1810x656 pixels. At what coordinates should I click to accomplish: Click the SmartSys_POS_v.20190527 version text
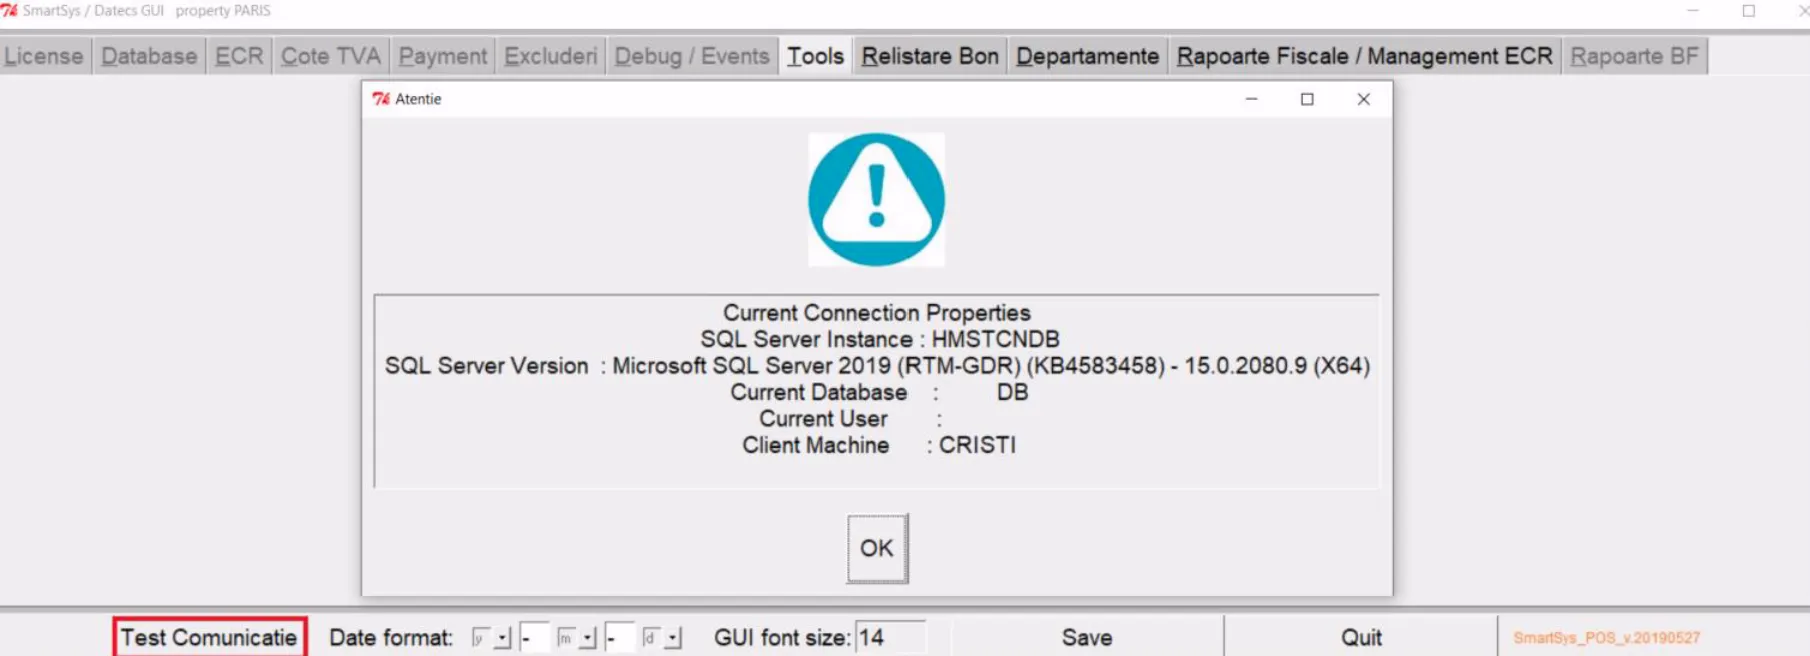click(x=1606, y=638)
